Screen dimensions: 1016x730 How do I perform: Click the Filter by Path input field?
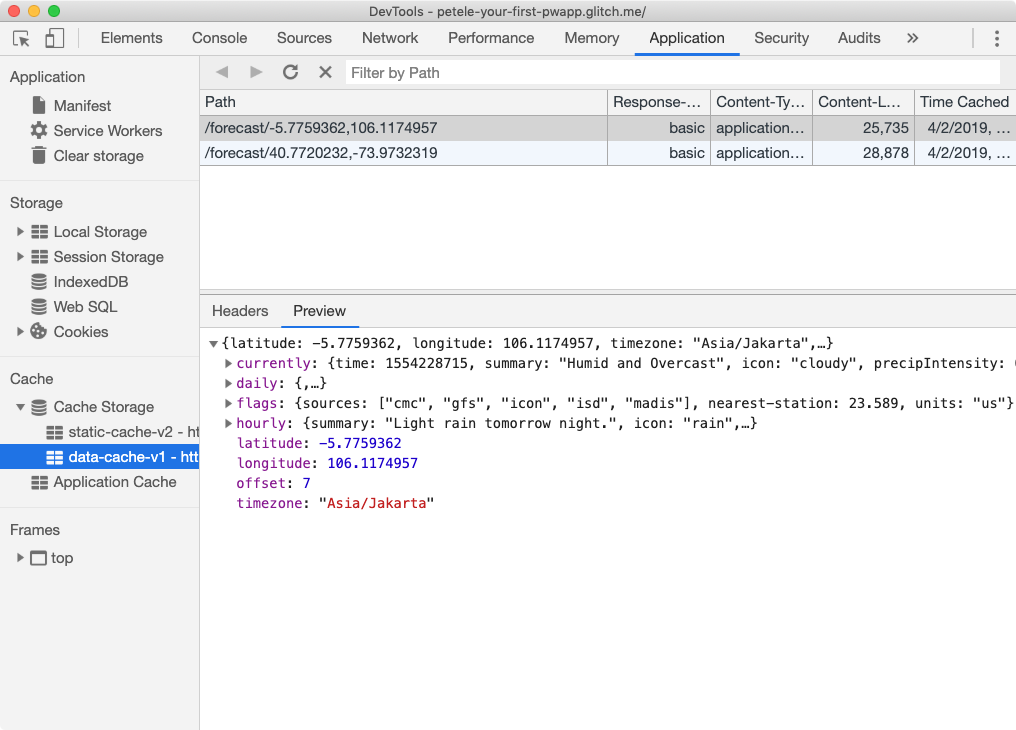pos(672,73)
